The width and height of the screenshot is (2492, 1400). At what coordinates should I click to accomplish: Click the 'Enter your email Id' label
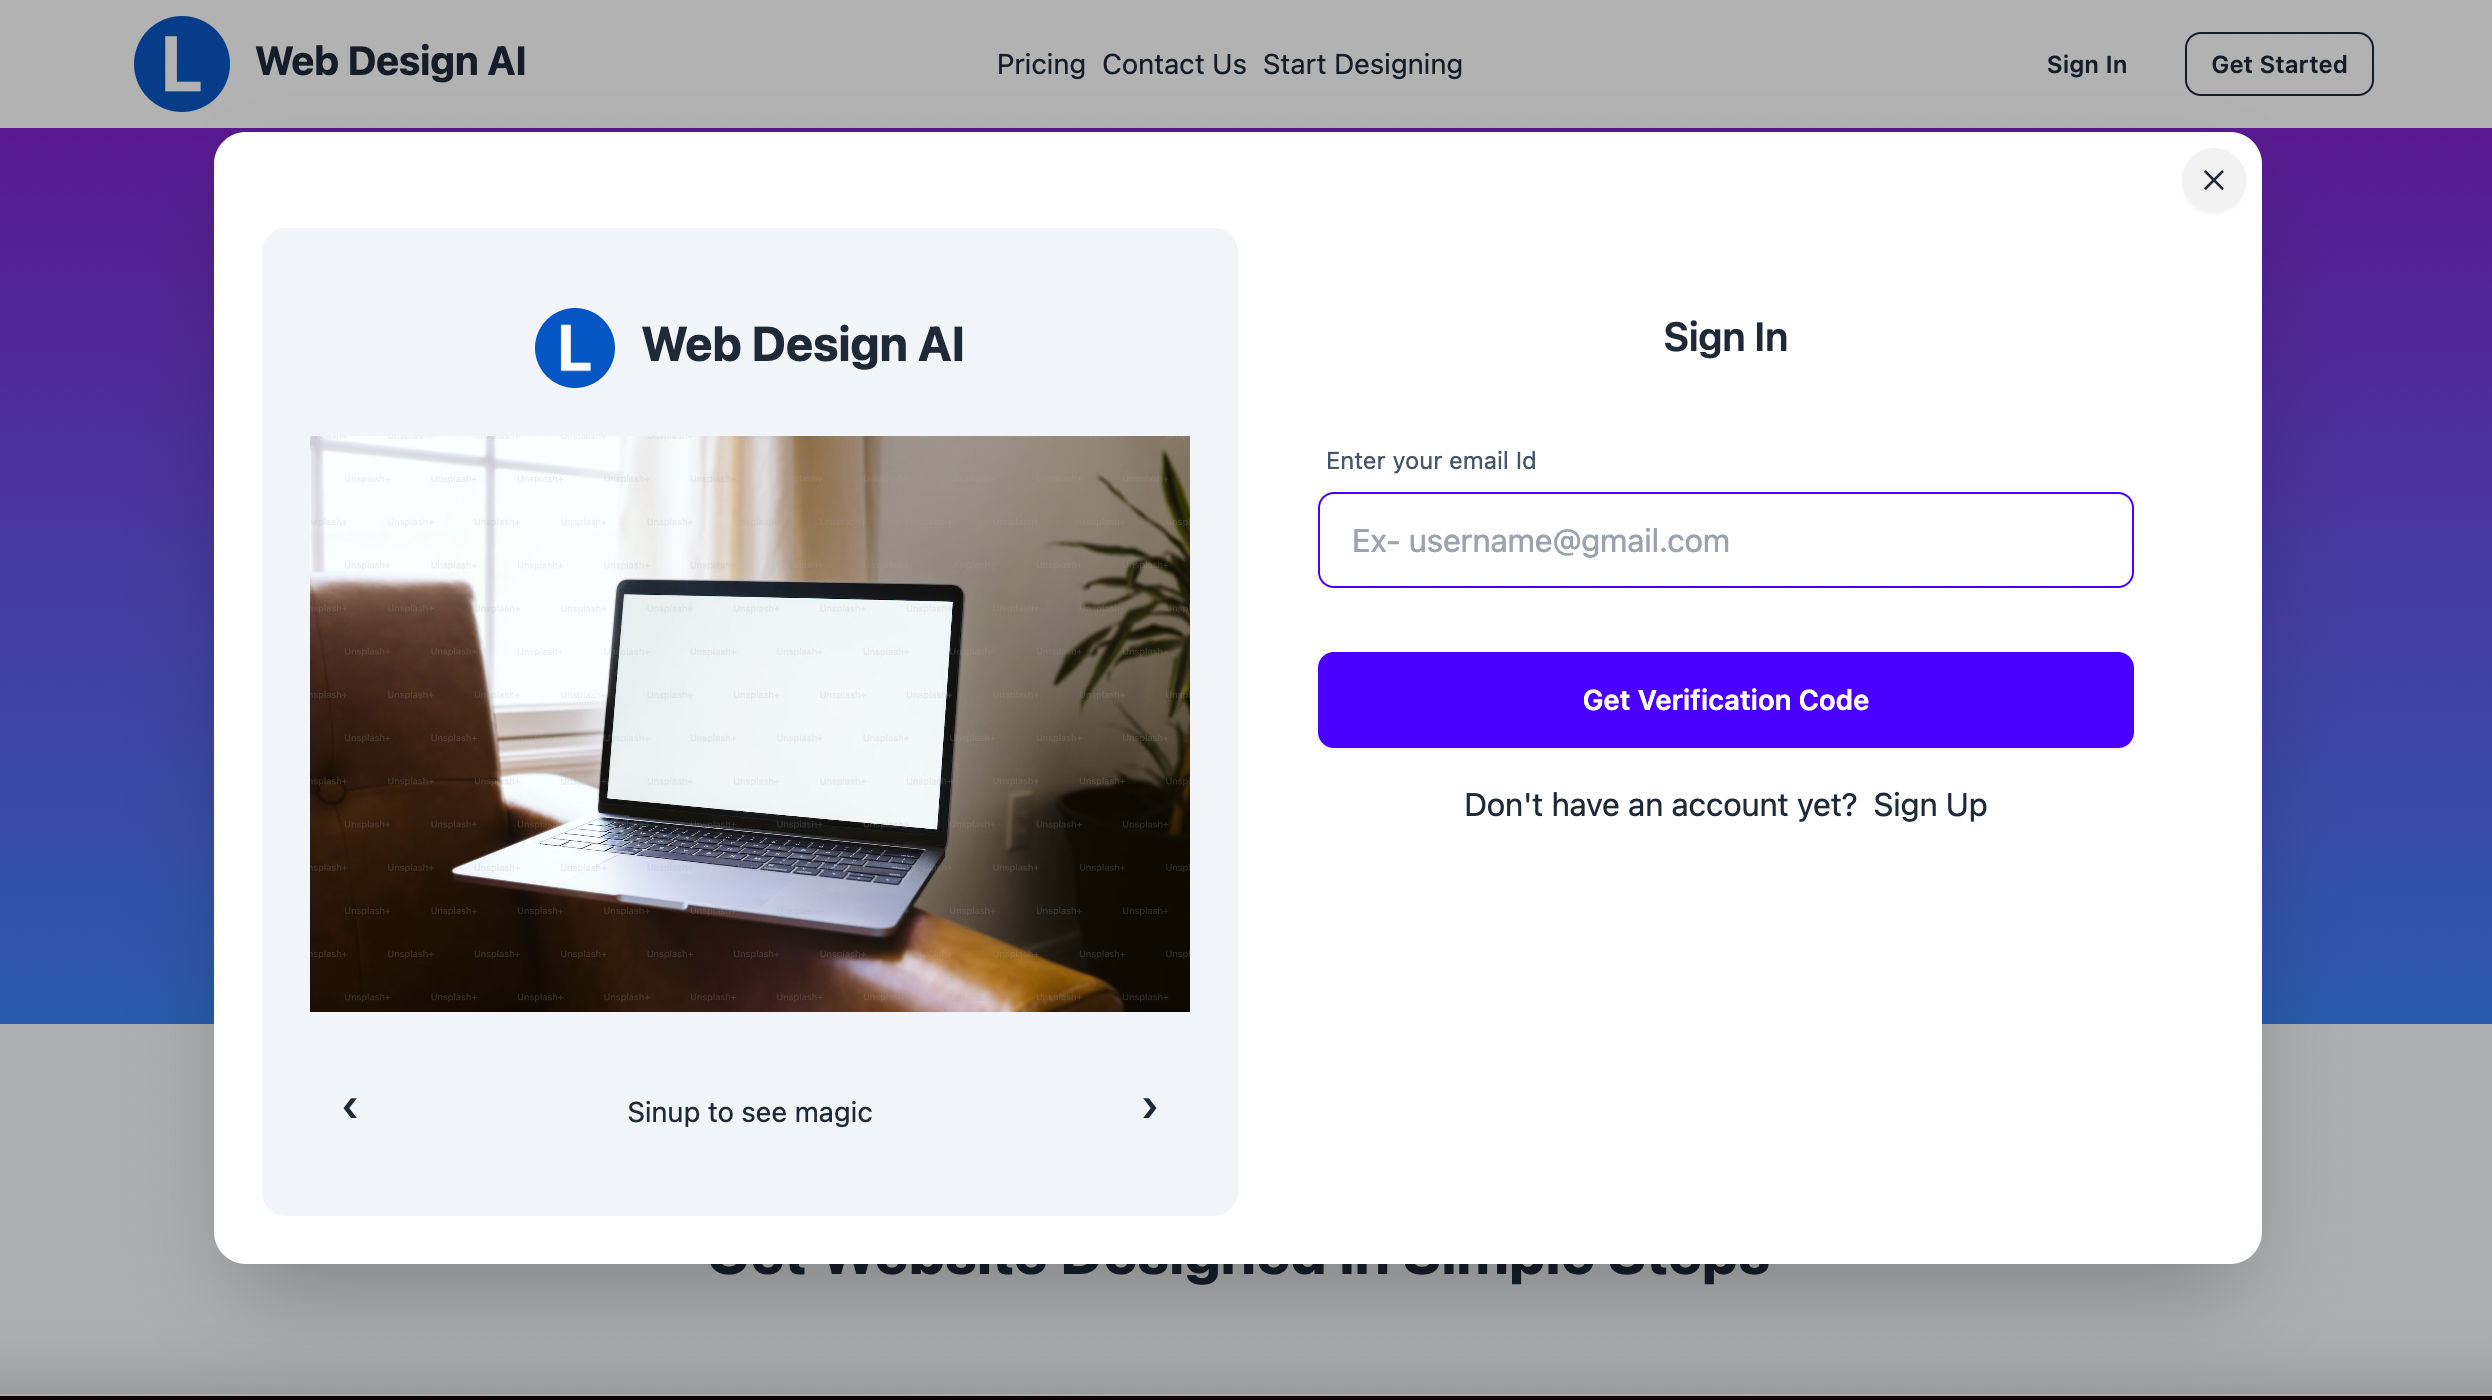coord(1431,461)
